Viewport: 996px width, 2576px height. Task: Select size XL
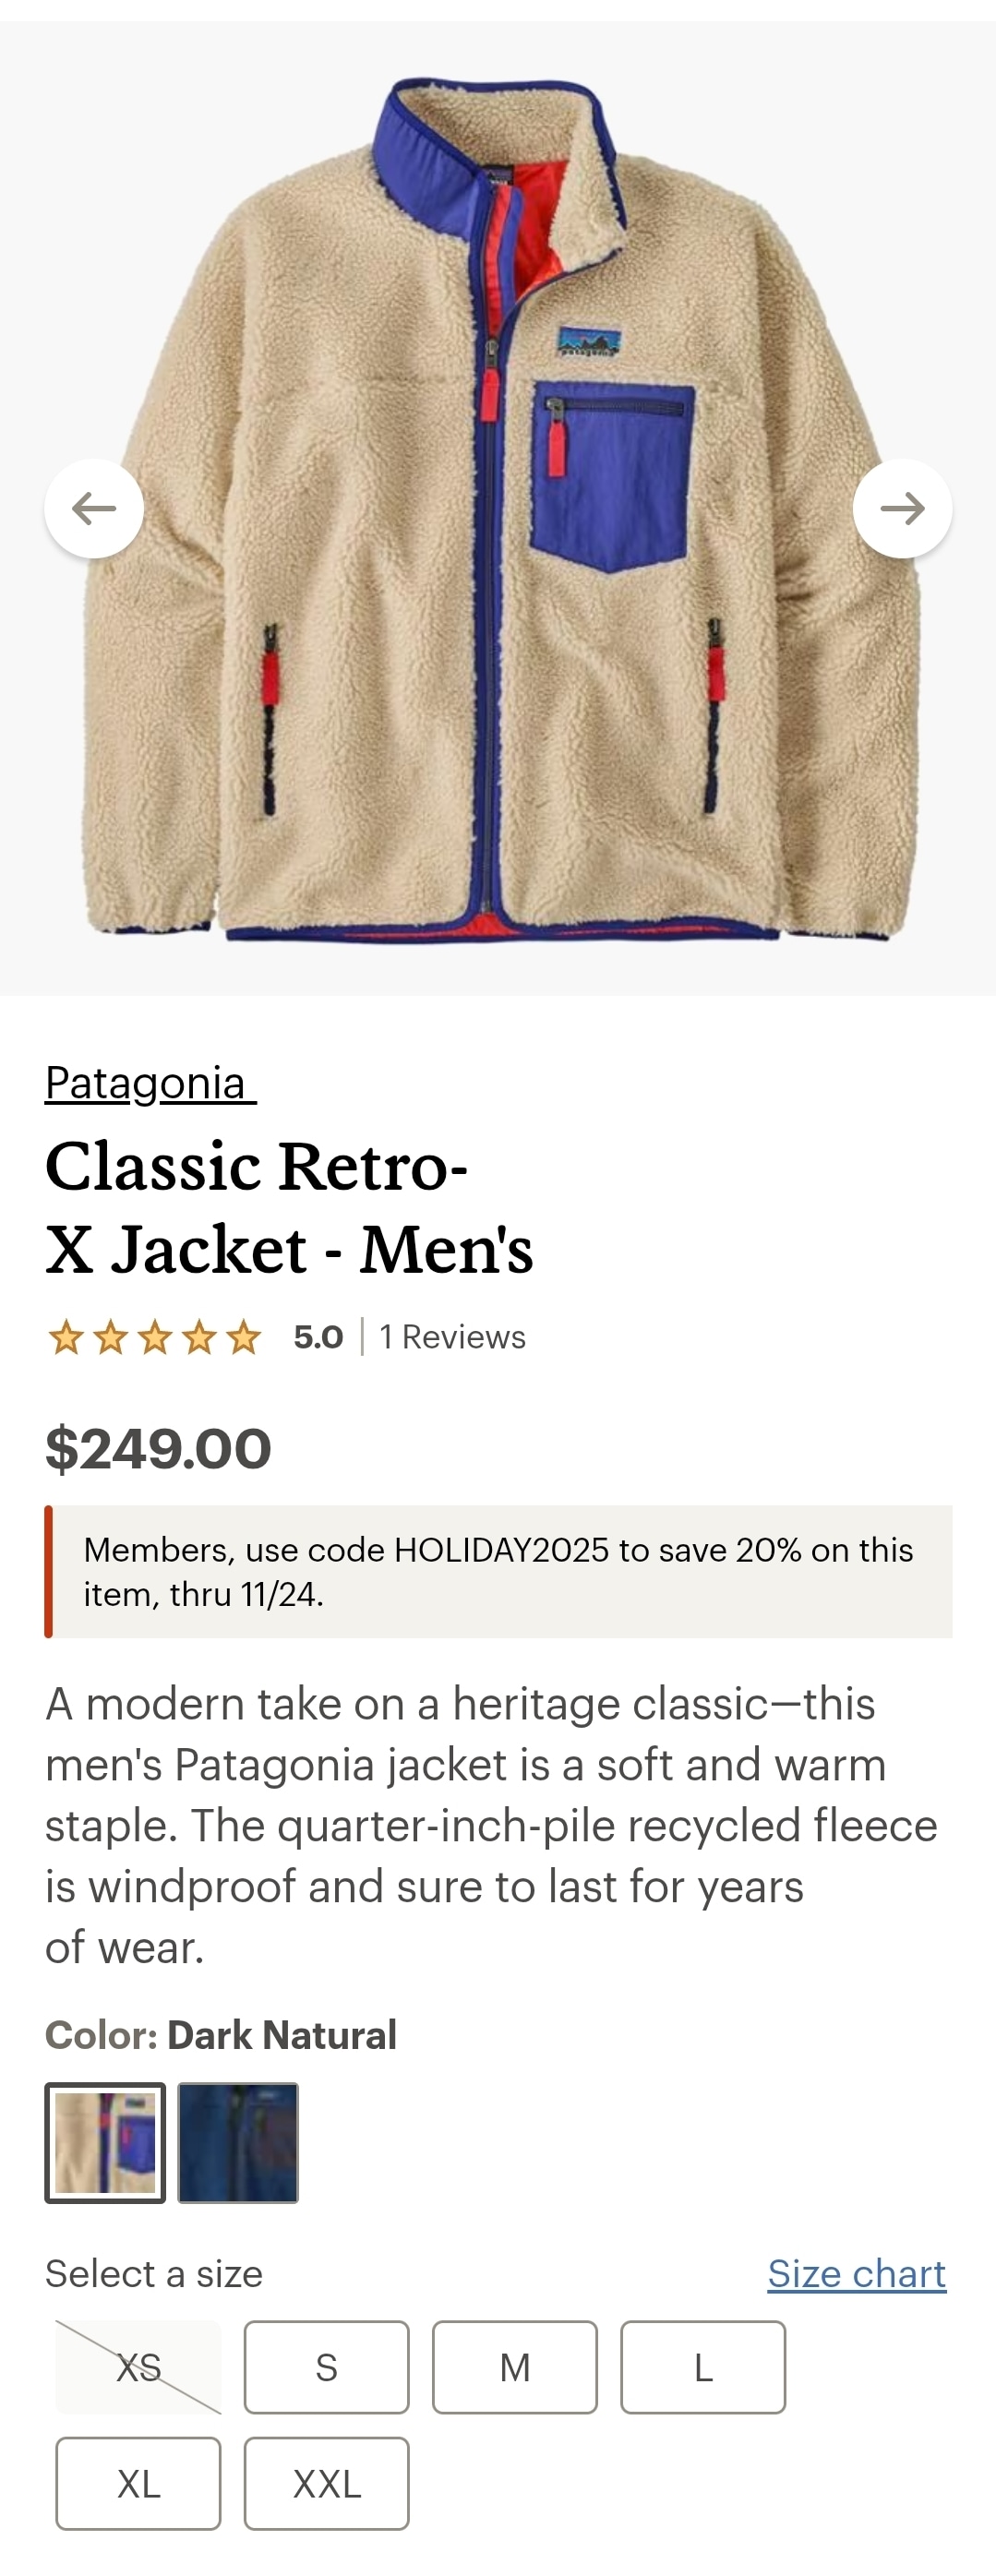coord(138,2483)
